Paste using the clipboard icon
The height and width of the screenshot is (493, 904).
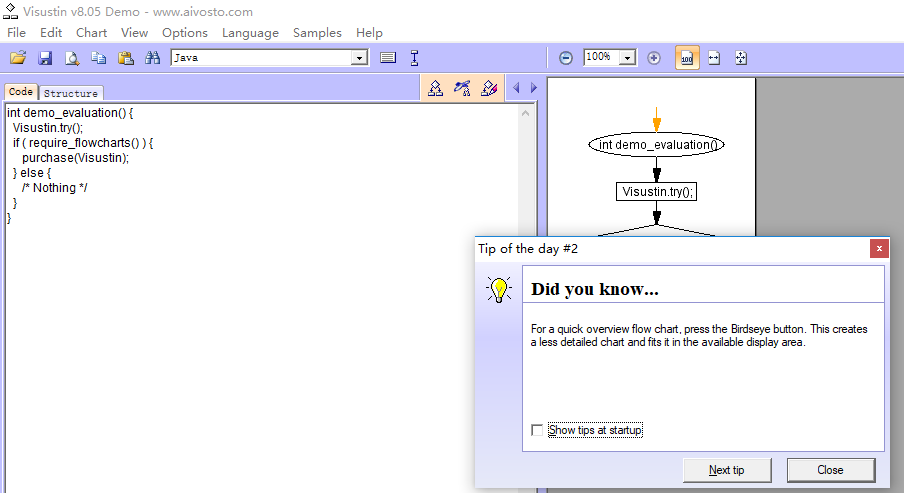126,58
